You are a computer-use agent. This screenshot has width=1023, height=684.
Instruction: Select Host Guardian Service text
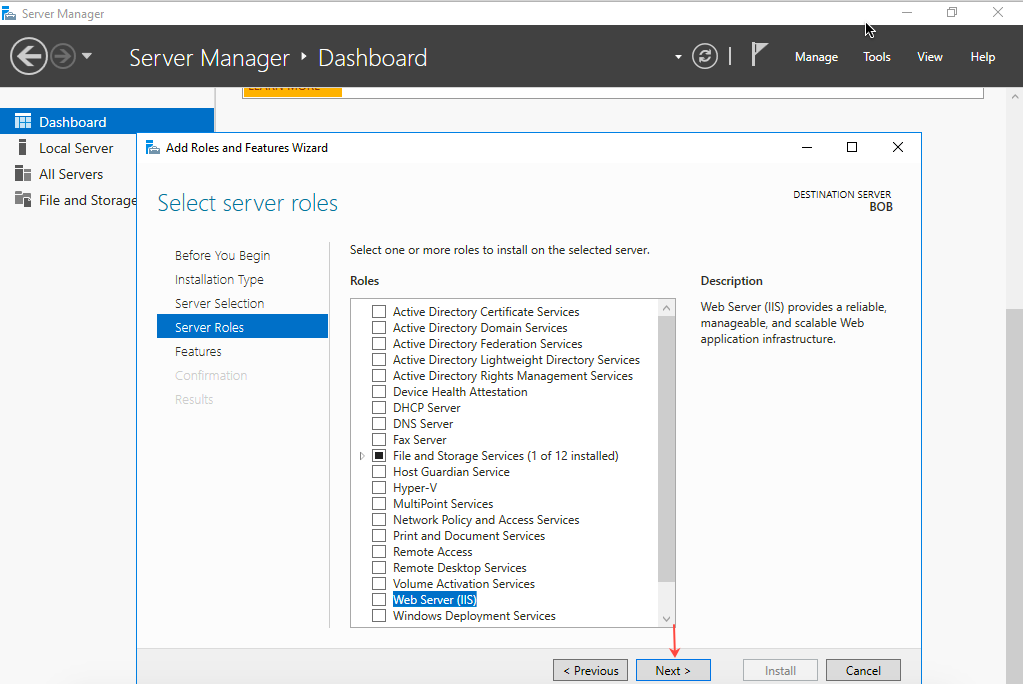(x=451, y=471)
